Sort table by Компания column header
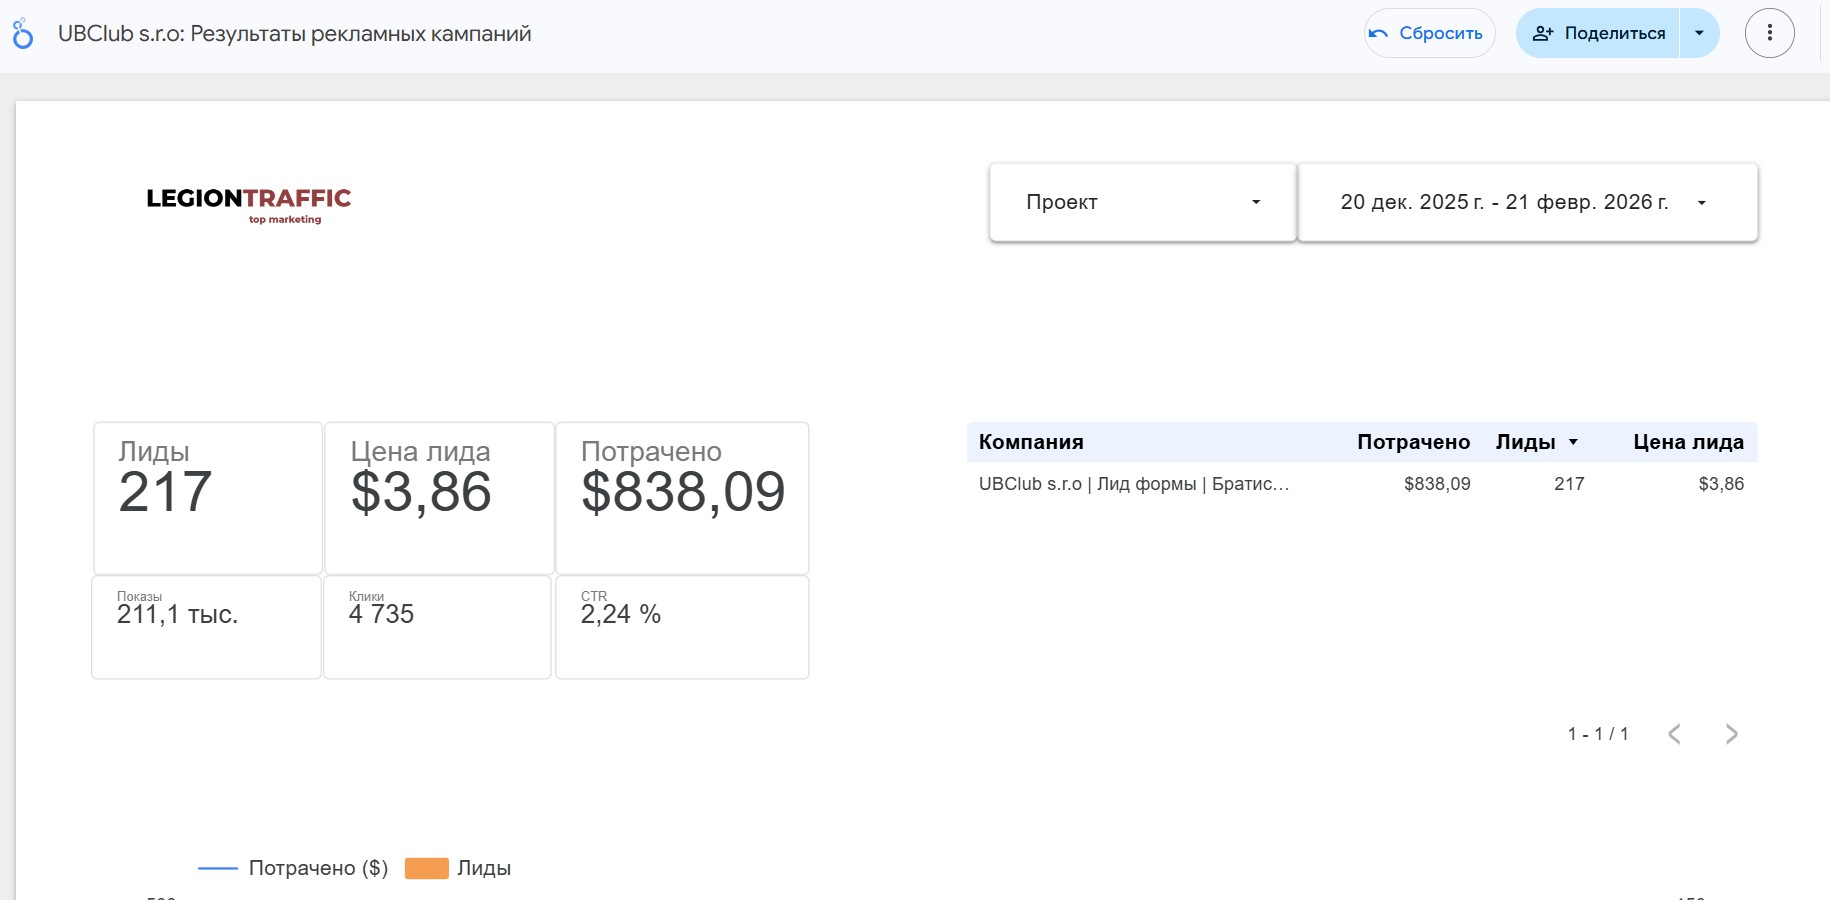This screenshot has width=1830, height=900. pyautogui.click(x=1031, y=442)
